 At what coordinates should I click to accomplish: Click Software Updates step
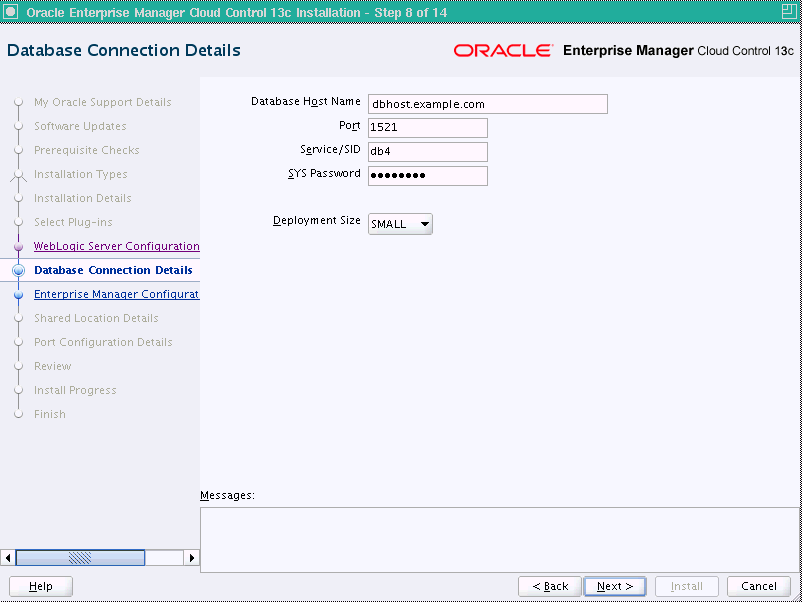(x=80, y=126)
